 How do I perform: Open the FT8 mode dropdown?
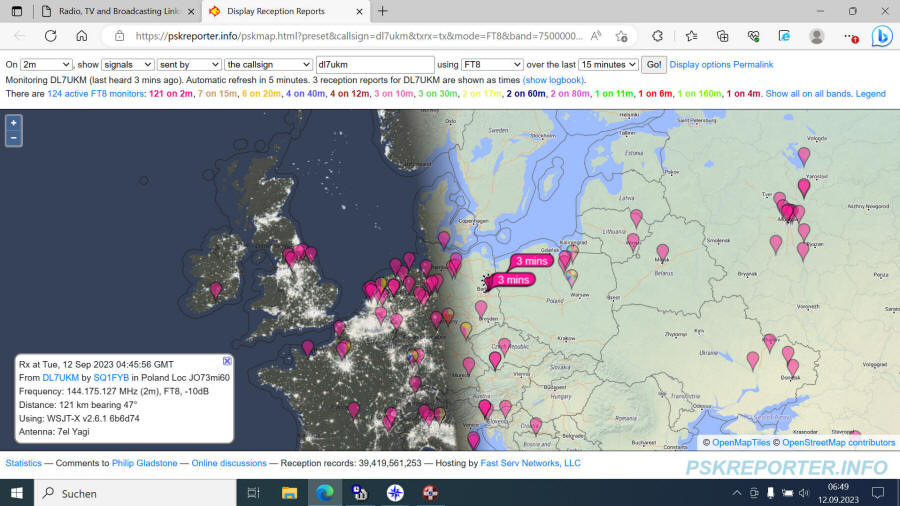492,64
